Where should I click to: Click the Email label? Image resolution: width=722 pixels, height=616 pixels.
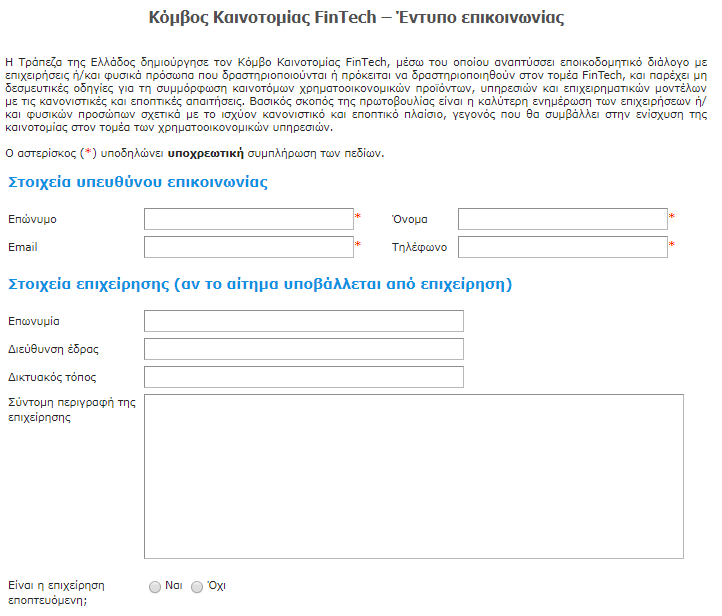pyautogui.click(x=23, y=247)
